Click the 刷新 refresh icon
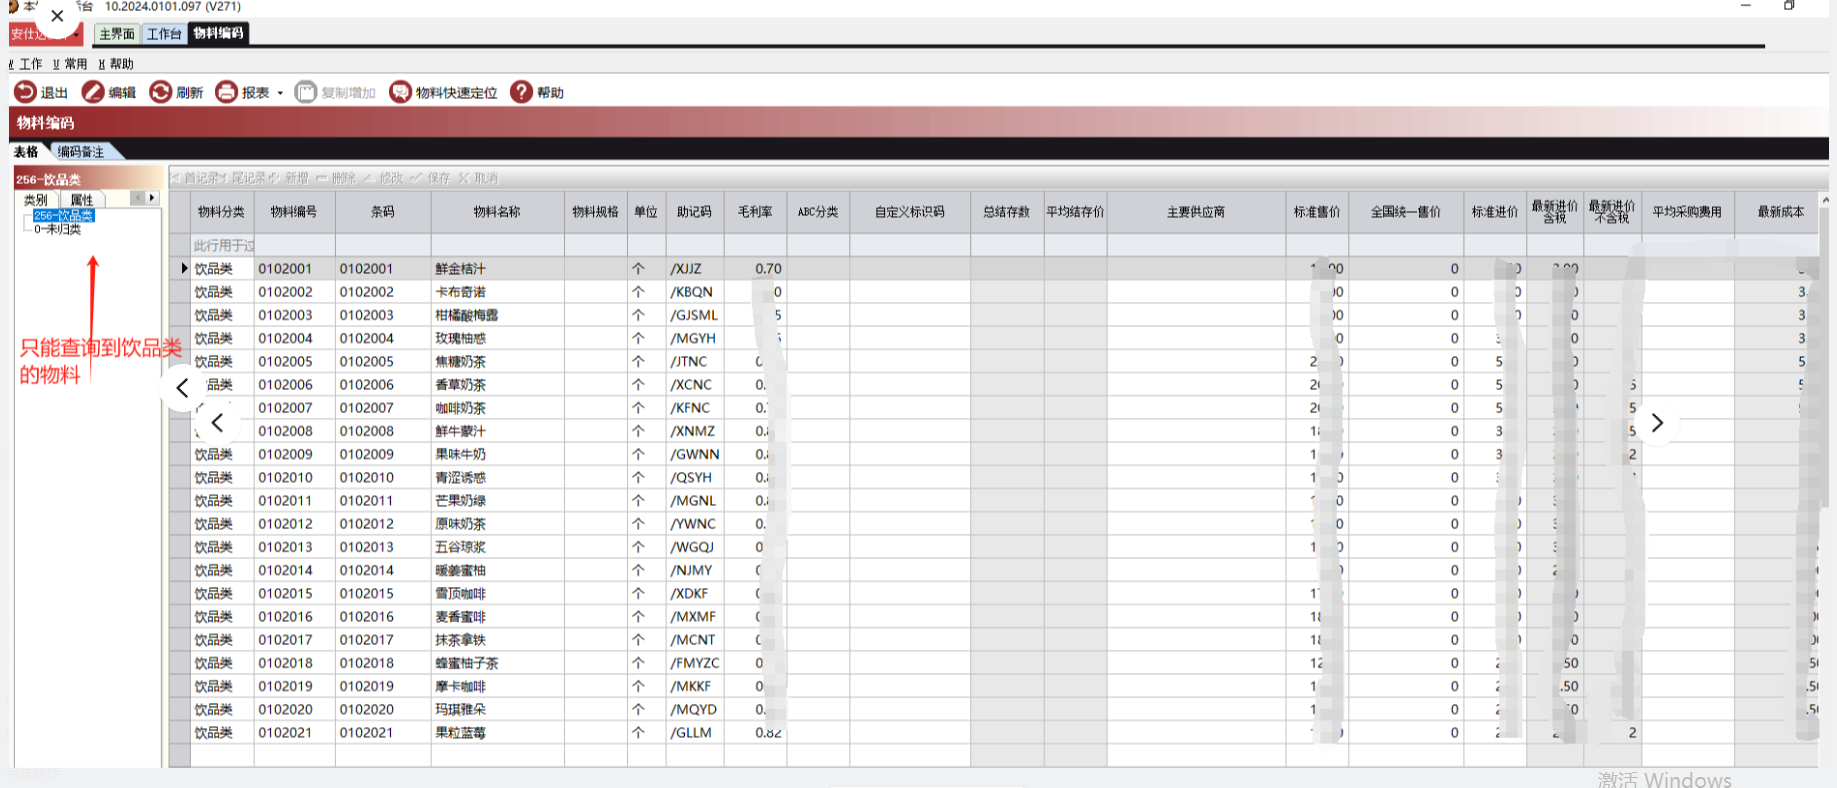The image size is (1837, 788). point(160,92)
